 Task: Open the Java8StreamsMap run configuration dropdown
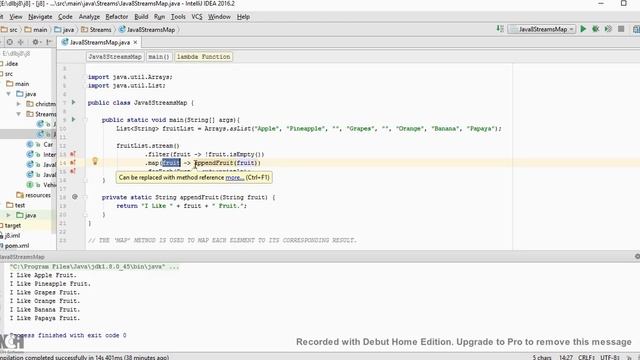point(542,29)
